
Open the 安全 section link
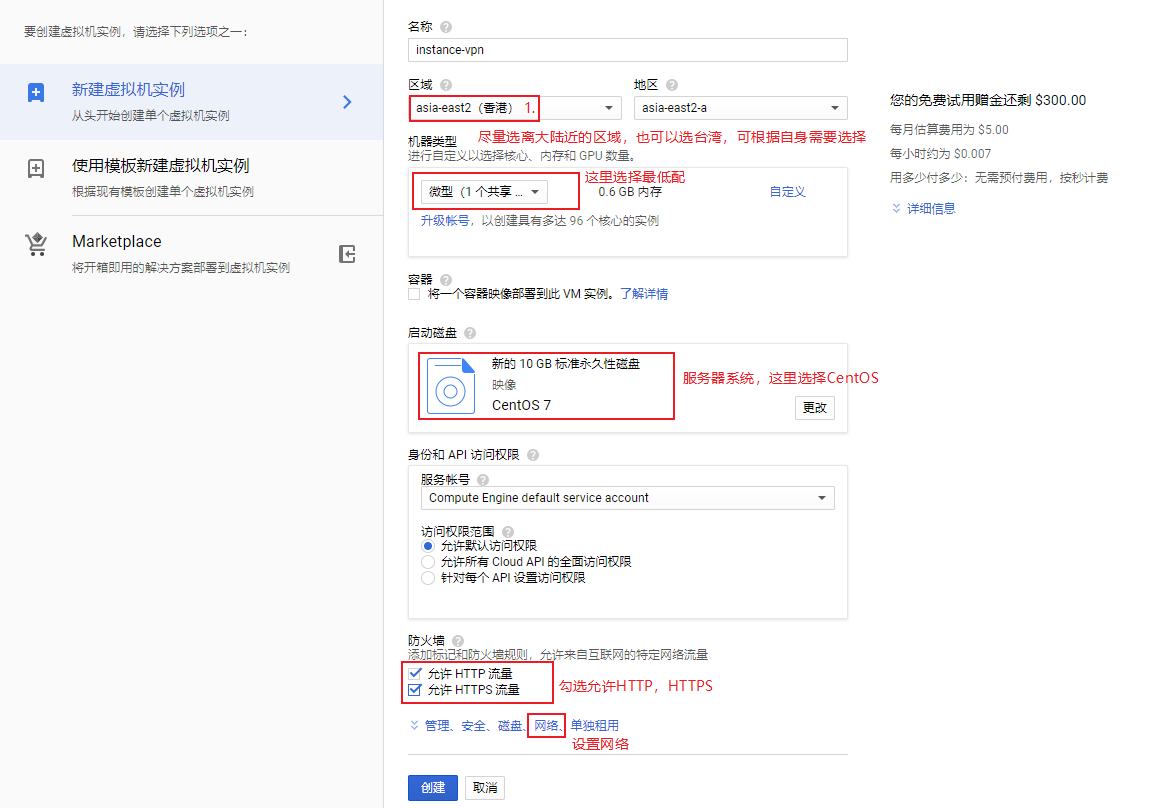473,726
